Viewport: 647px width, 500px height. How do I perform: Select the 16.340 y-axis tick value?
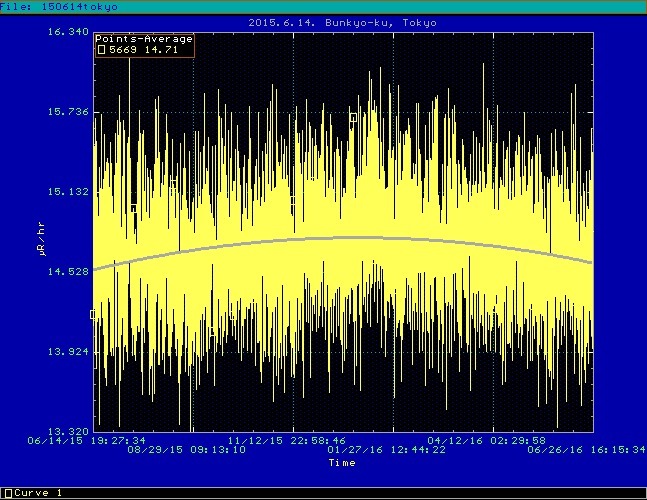[68, 32]
